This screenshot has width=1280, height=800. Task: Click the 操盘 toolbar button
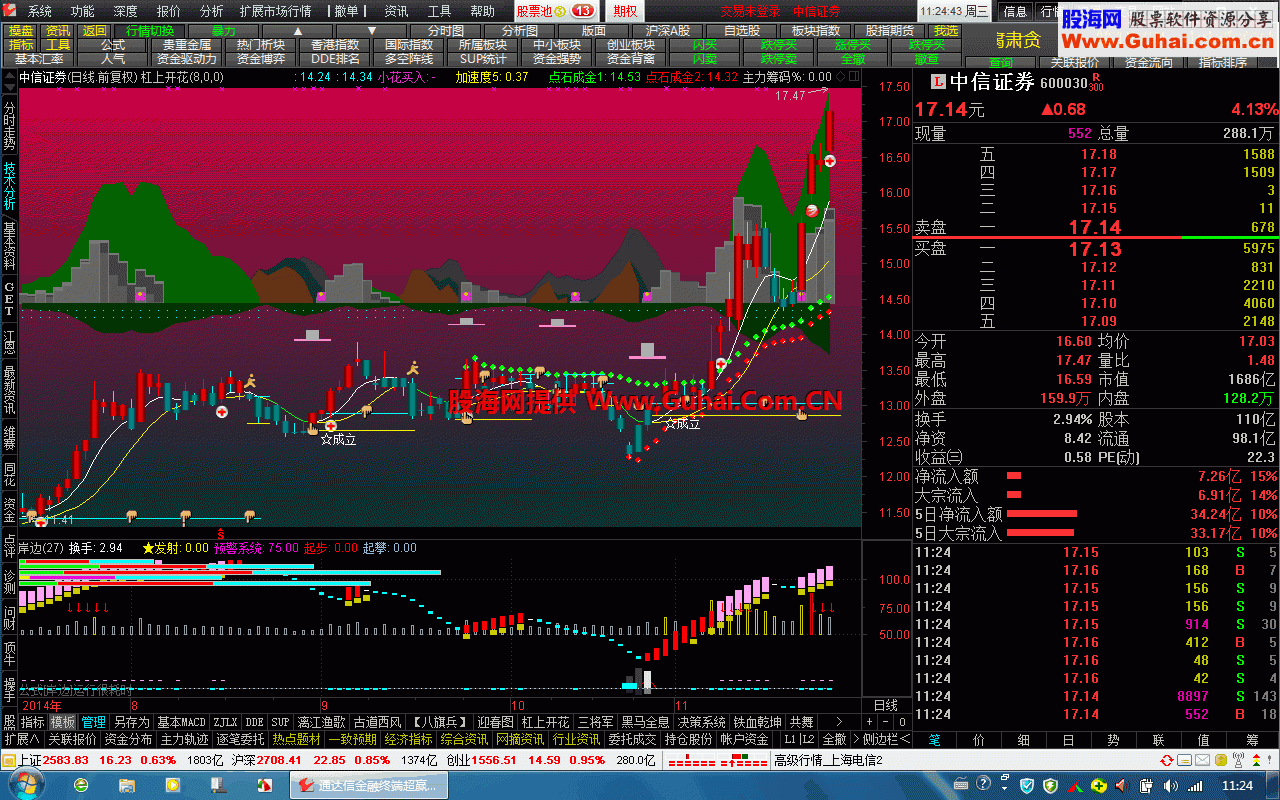[20, 31]
